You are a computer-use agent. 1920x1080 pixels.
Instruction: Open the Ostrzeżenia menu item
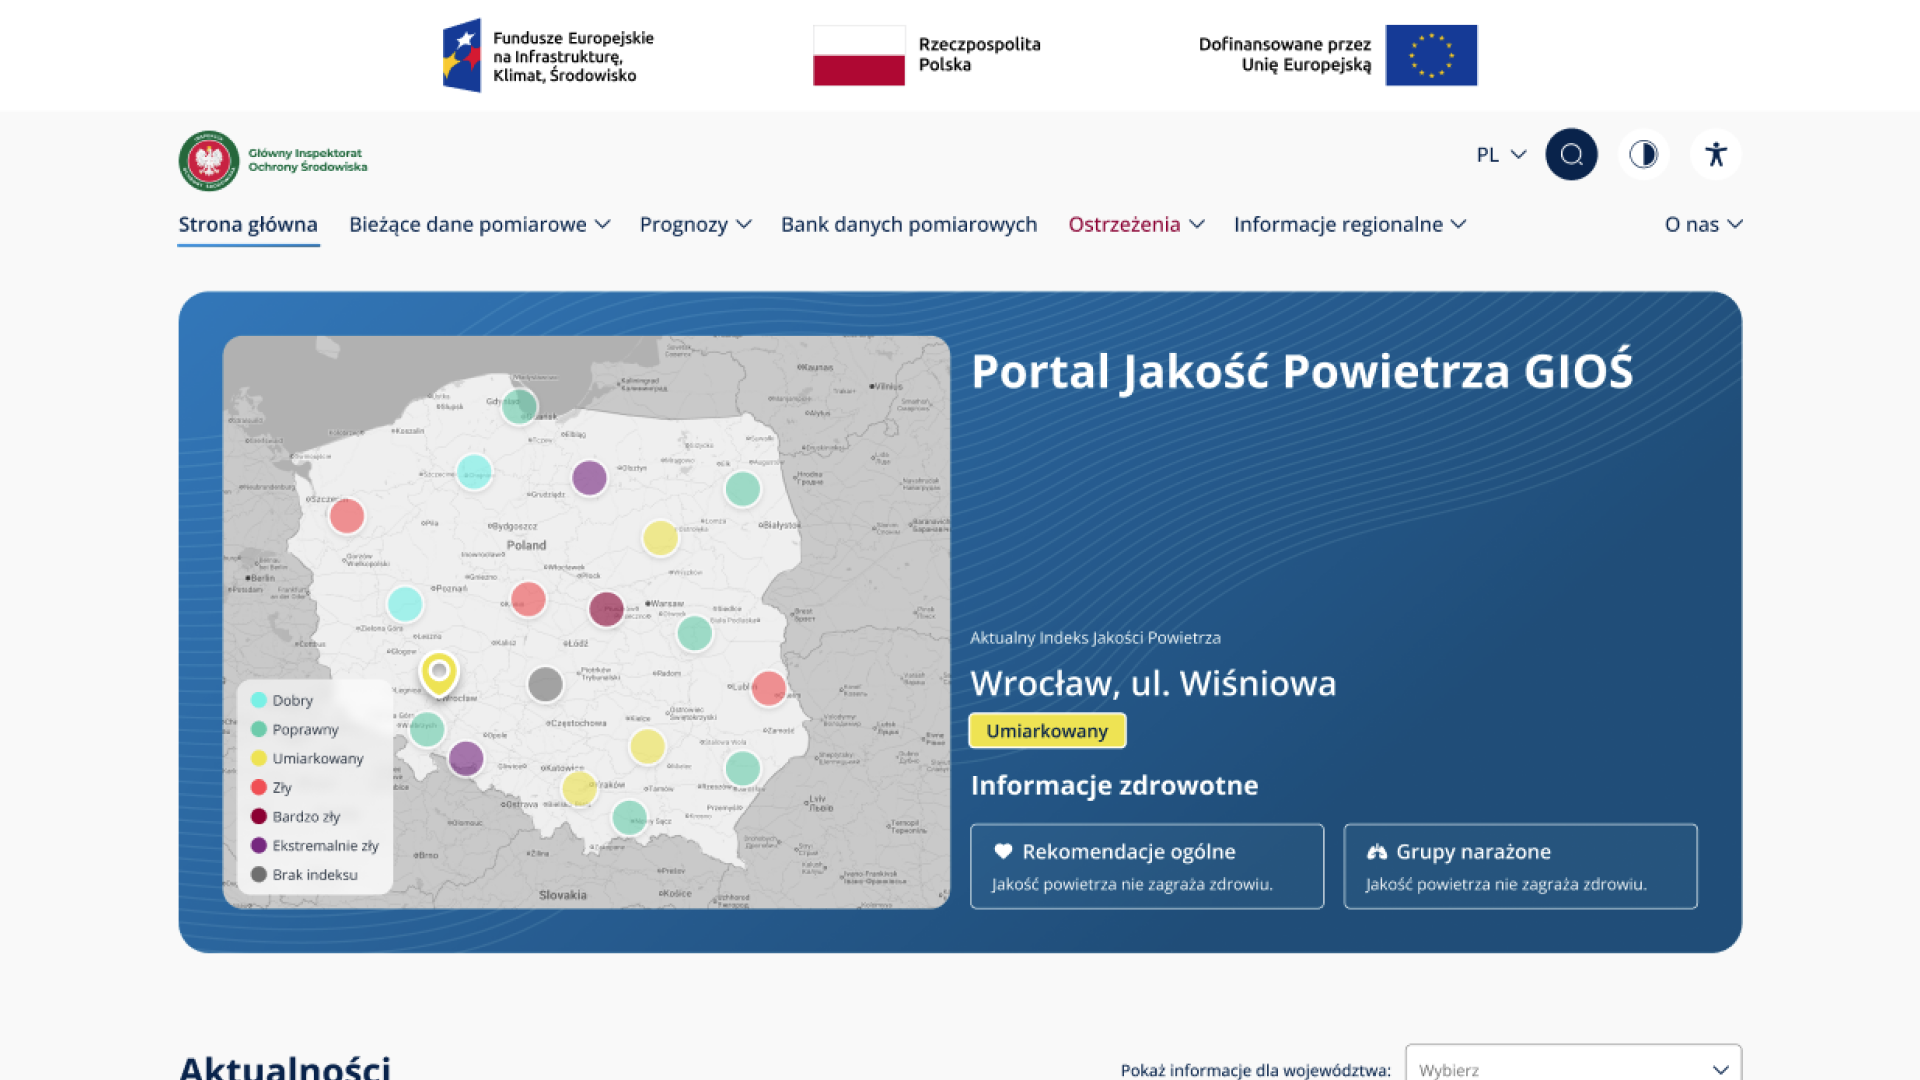[1135, 225]
